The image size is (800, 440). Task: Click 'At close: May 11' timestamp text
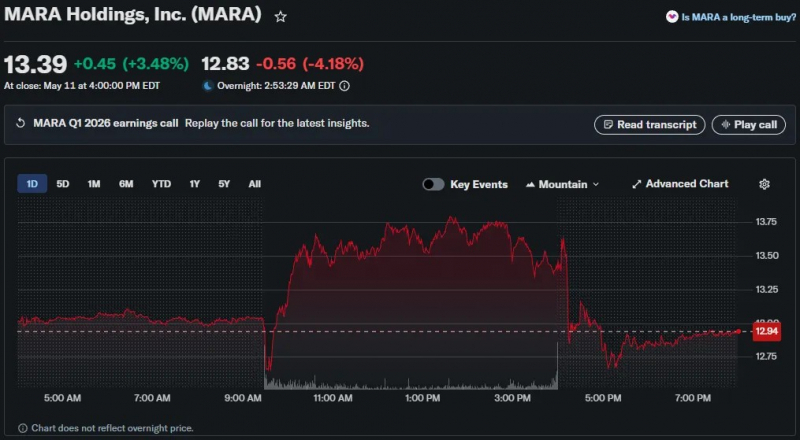[x=82, y=86]
